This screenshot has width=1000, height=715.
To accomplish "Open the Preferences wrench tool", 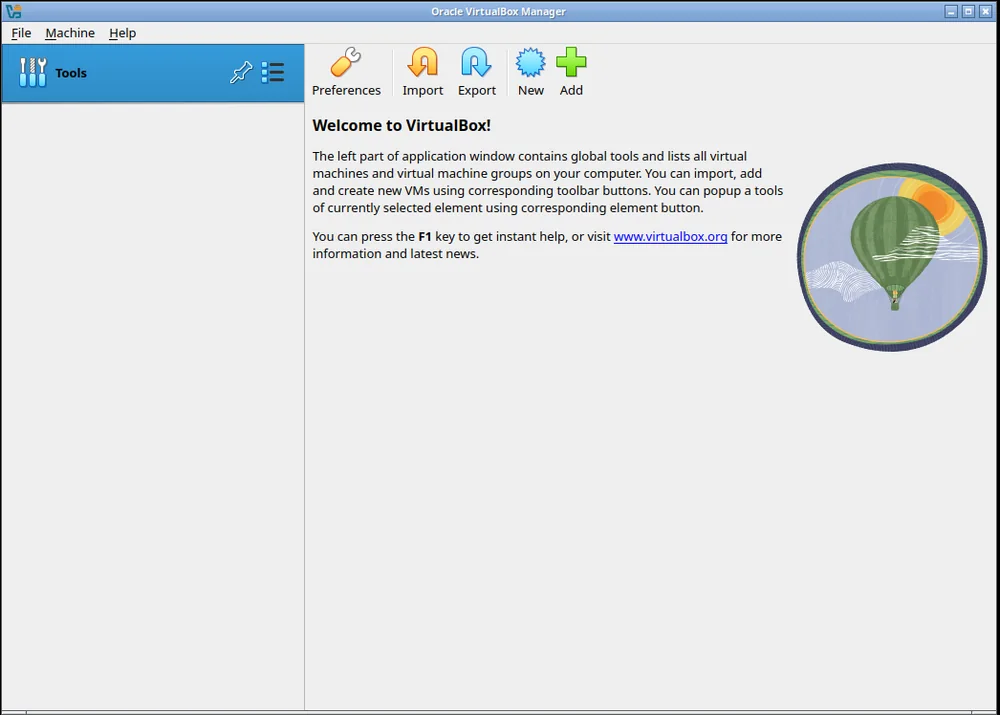I will tap(346, 71).
